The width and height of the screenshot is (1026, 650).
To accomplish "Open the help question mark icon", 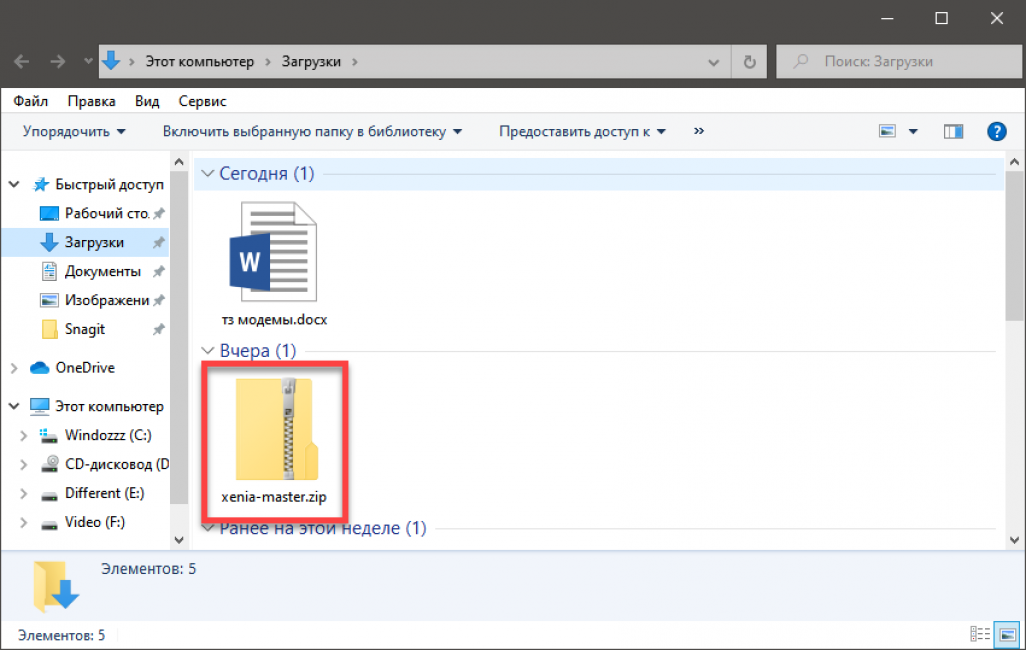I will [996, 131].
